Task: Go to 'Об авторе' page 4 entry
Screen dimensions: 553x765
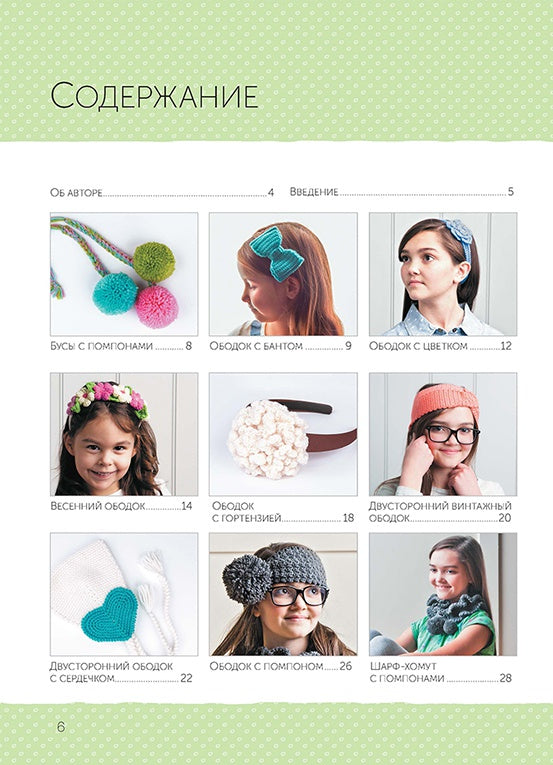Action: point(162,192)
